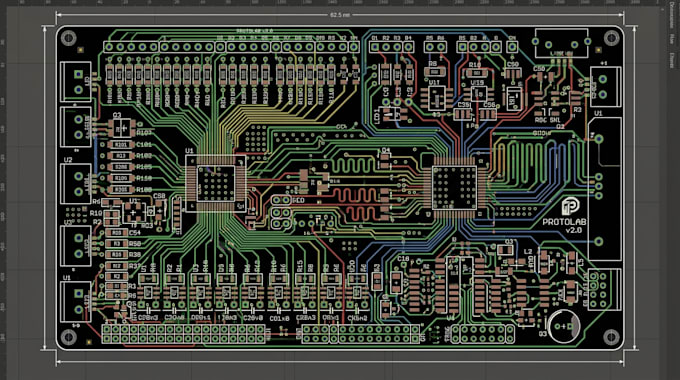Screen dimensions: 680x380
Task: Select the bottom-left double-row pin header
Action: point(183,334)
